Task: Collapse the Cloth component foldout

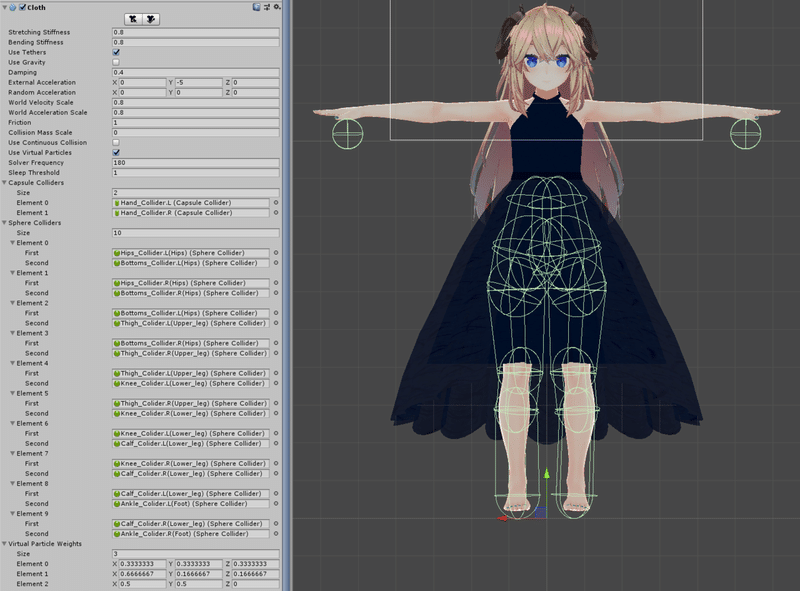Action: coord(5,7)
